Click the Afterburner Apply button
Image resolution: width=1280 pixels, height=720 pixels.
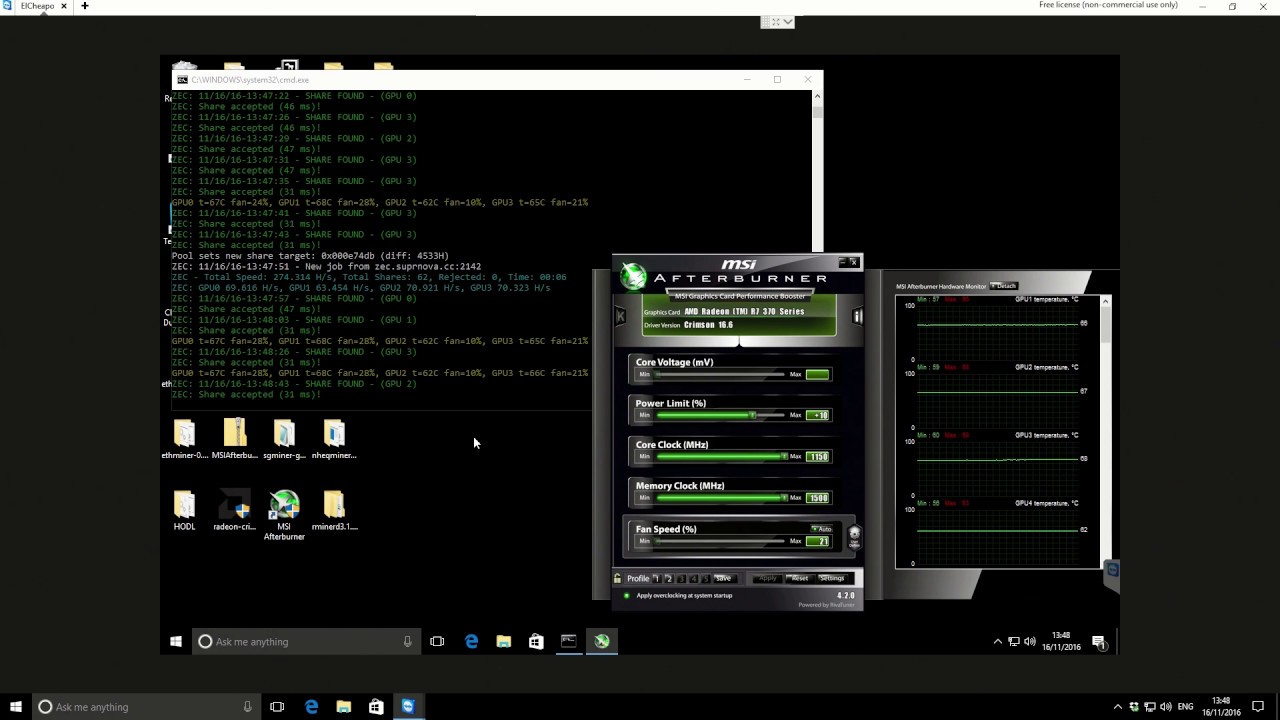[767, 578]
